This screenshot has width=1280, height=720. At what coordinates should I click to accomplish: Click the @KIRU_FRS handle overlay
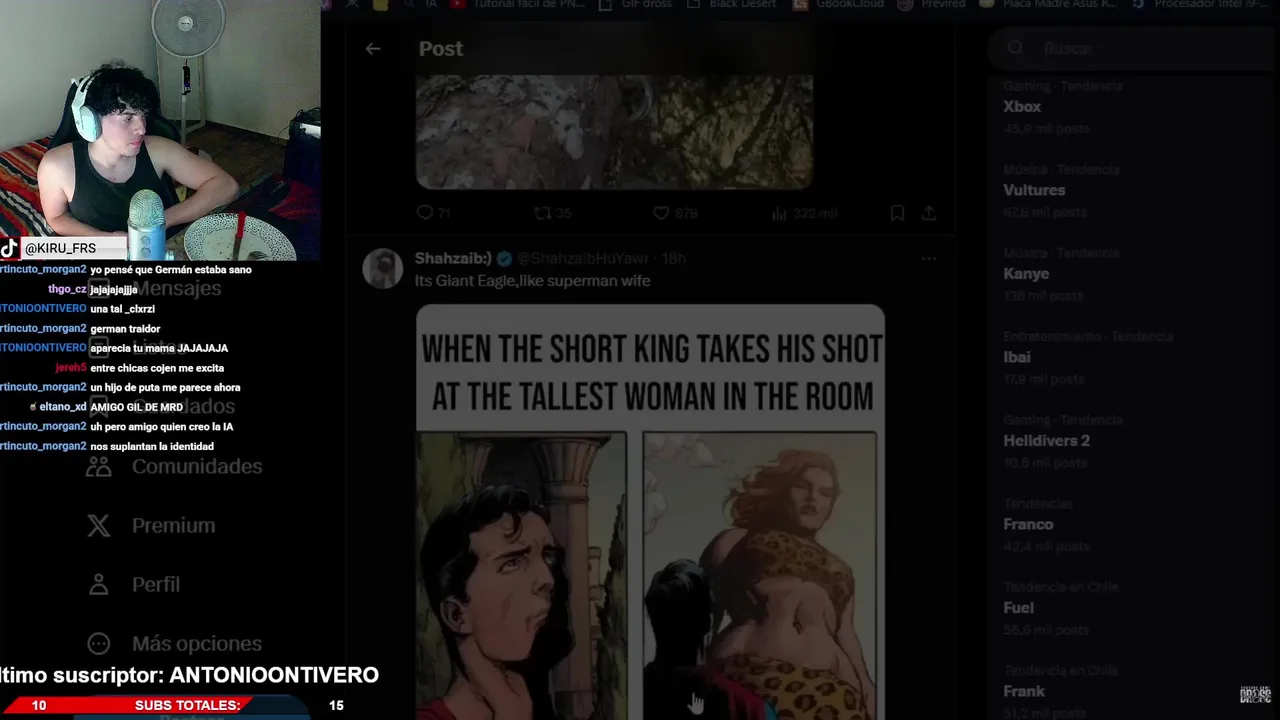pyautogui.click(x=61, y=248)
